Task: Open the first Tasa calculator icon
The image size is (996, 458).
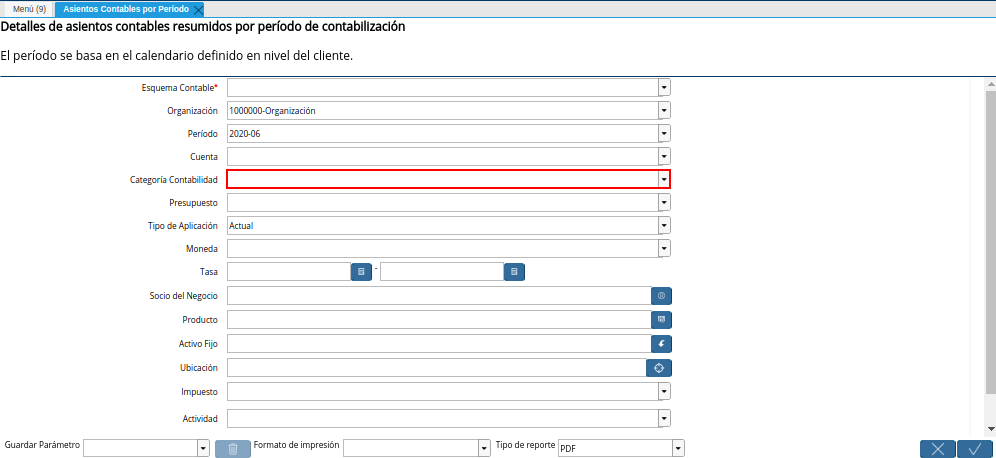Action: point(361,272)
